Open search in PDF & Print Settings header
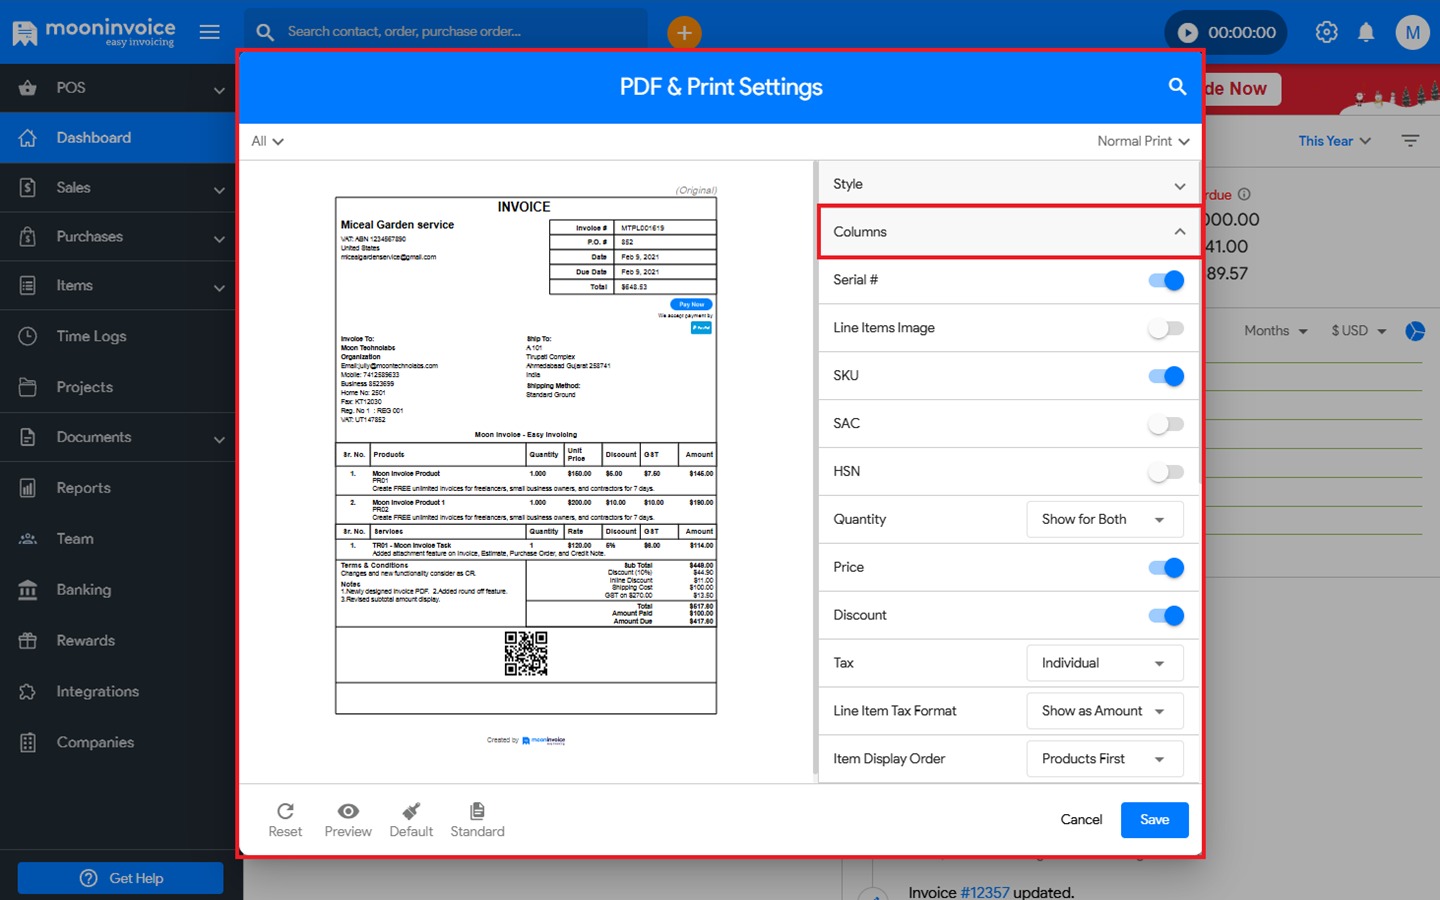The width and height of the screenshot is (1440, 900). click(x=1177, y=87)
